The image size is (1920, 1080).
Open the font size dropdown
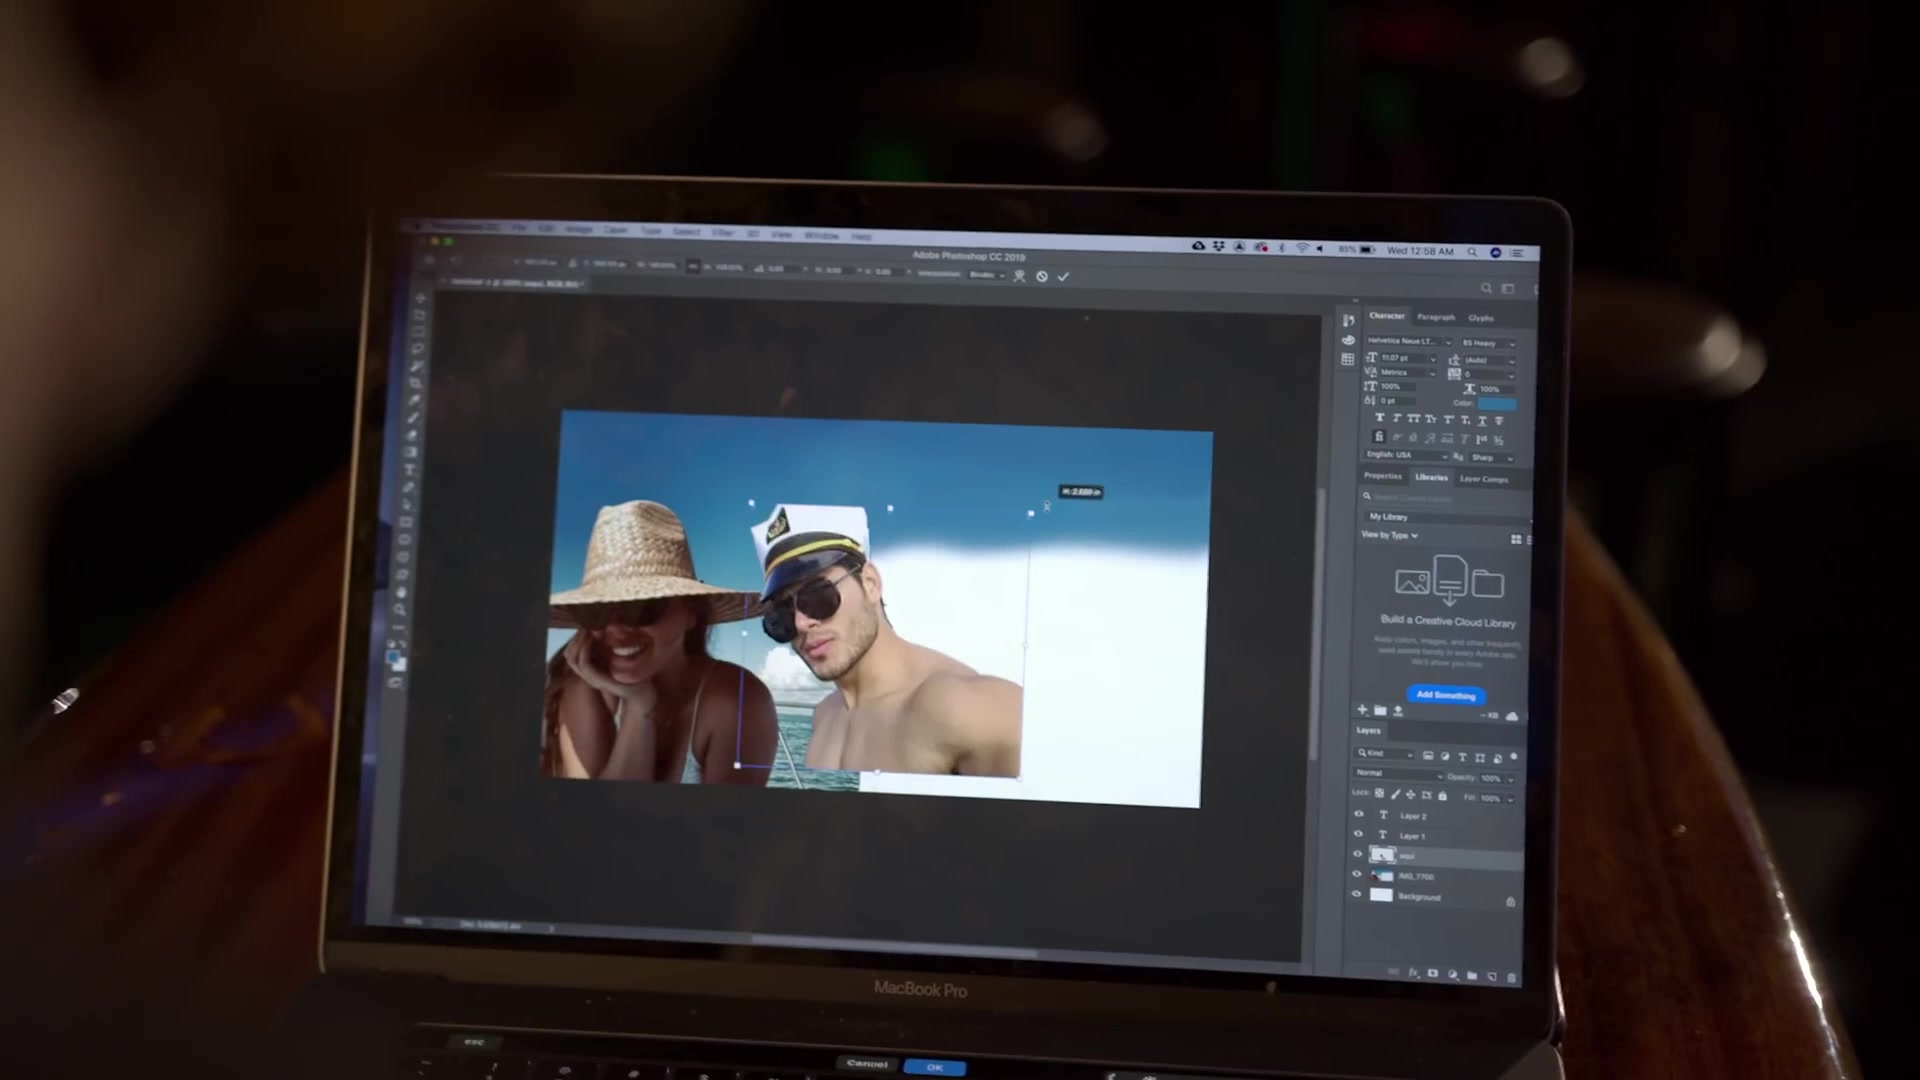(1433, 358)
